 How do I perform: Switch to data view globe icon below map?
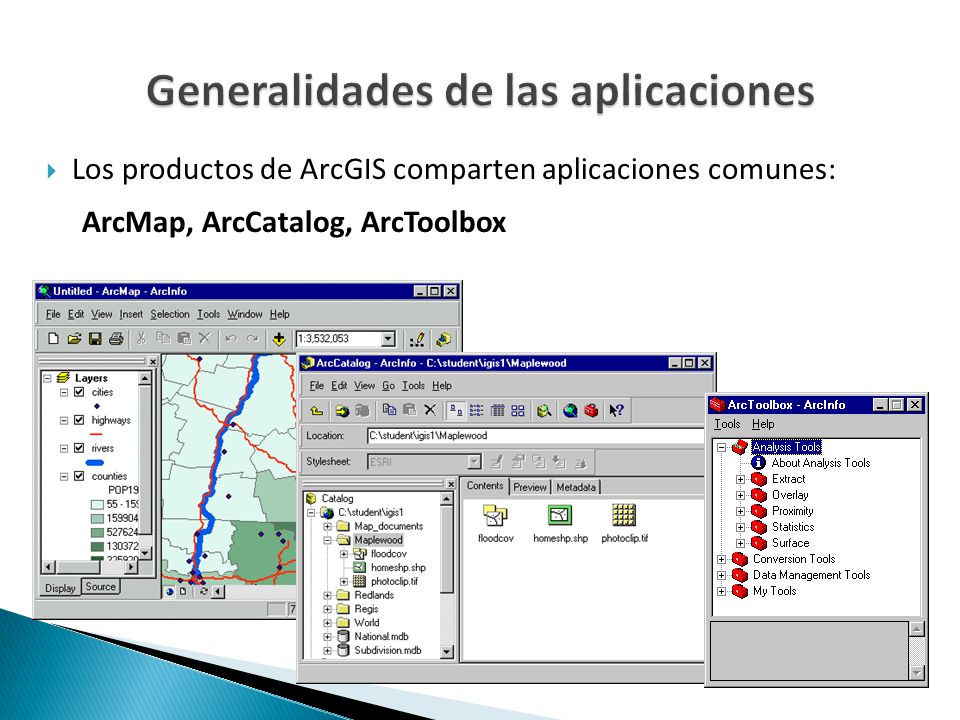pyautogui.click(x=170, y=591)
